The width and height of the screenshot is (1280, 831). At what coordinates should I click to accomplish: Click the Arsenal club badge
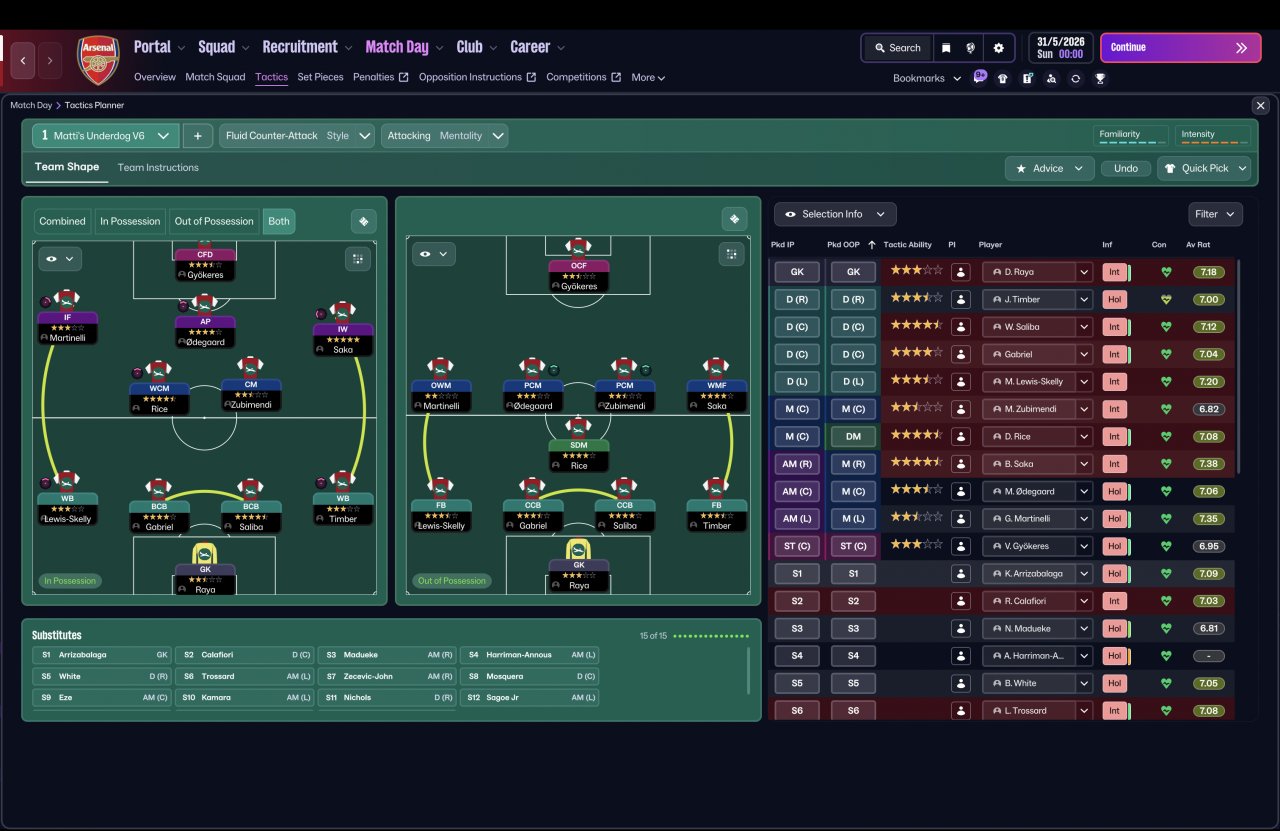(x=98, y=60)
